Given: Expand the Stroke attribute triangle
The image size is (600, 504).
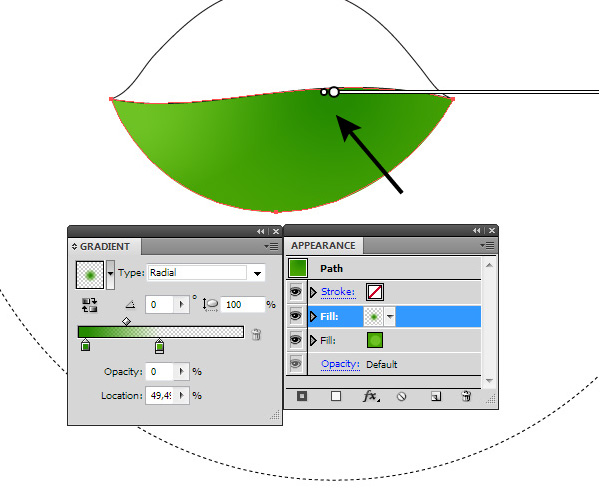Looking at the screenshot, I should 313,292.
